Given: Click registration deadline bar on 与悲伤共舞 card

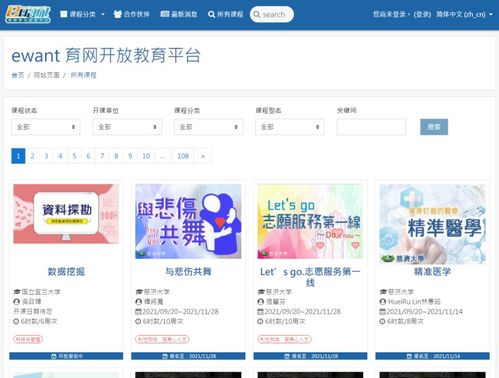Looking at the screenshot, I should [x=188, y=356].
